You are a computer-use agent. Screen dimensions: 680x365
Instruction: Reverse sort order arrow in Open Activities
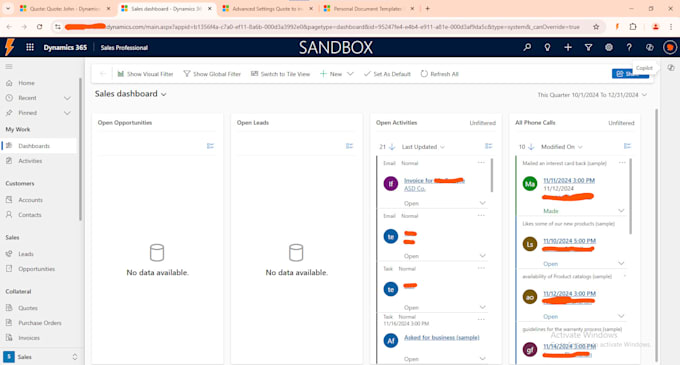pos(392,147)
